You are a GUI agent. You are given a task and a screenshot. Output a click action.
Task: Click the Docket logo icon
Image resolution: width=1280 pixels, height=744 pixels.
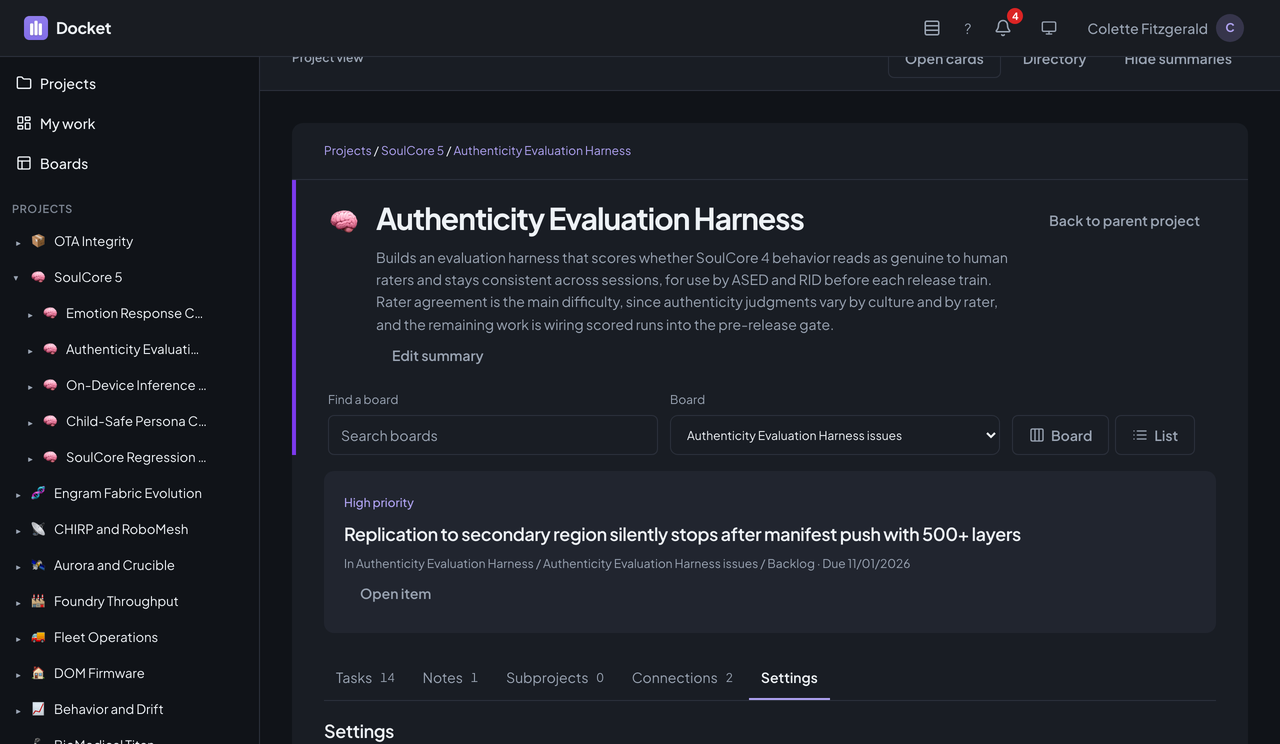point(36,28)
